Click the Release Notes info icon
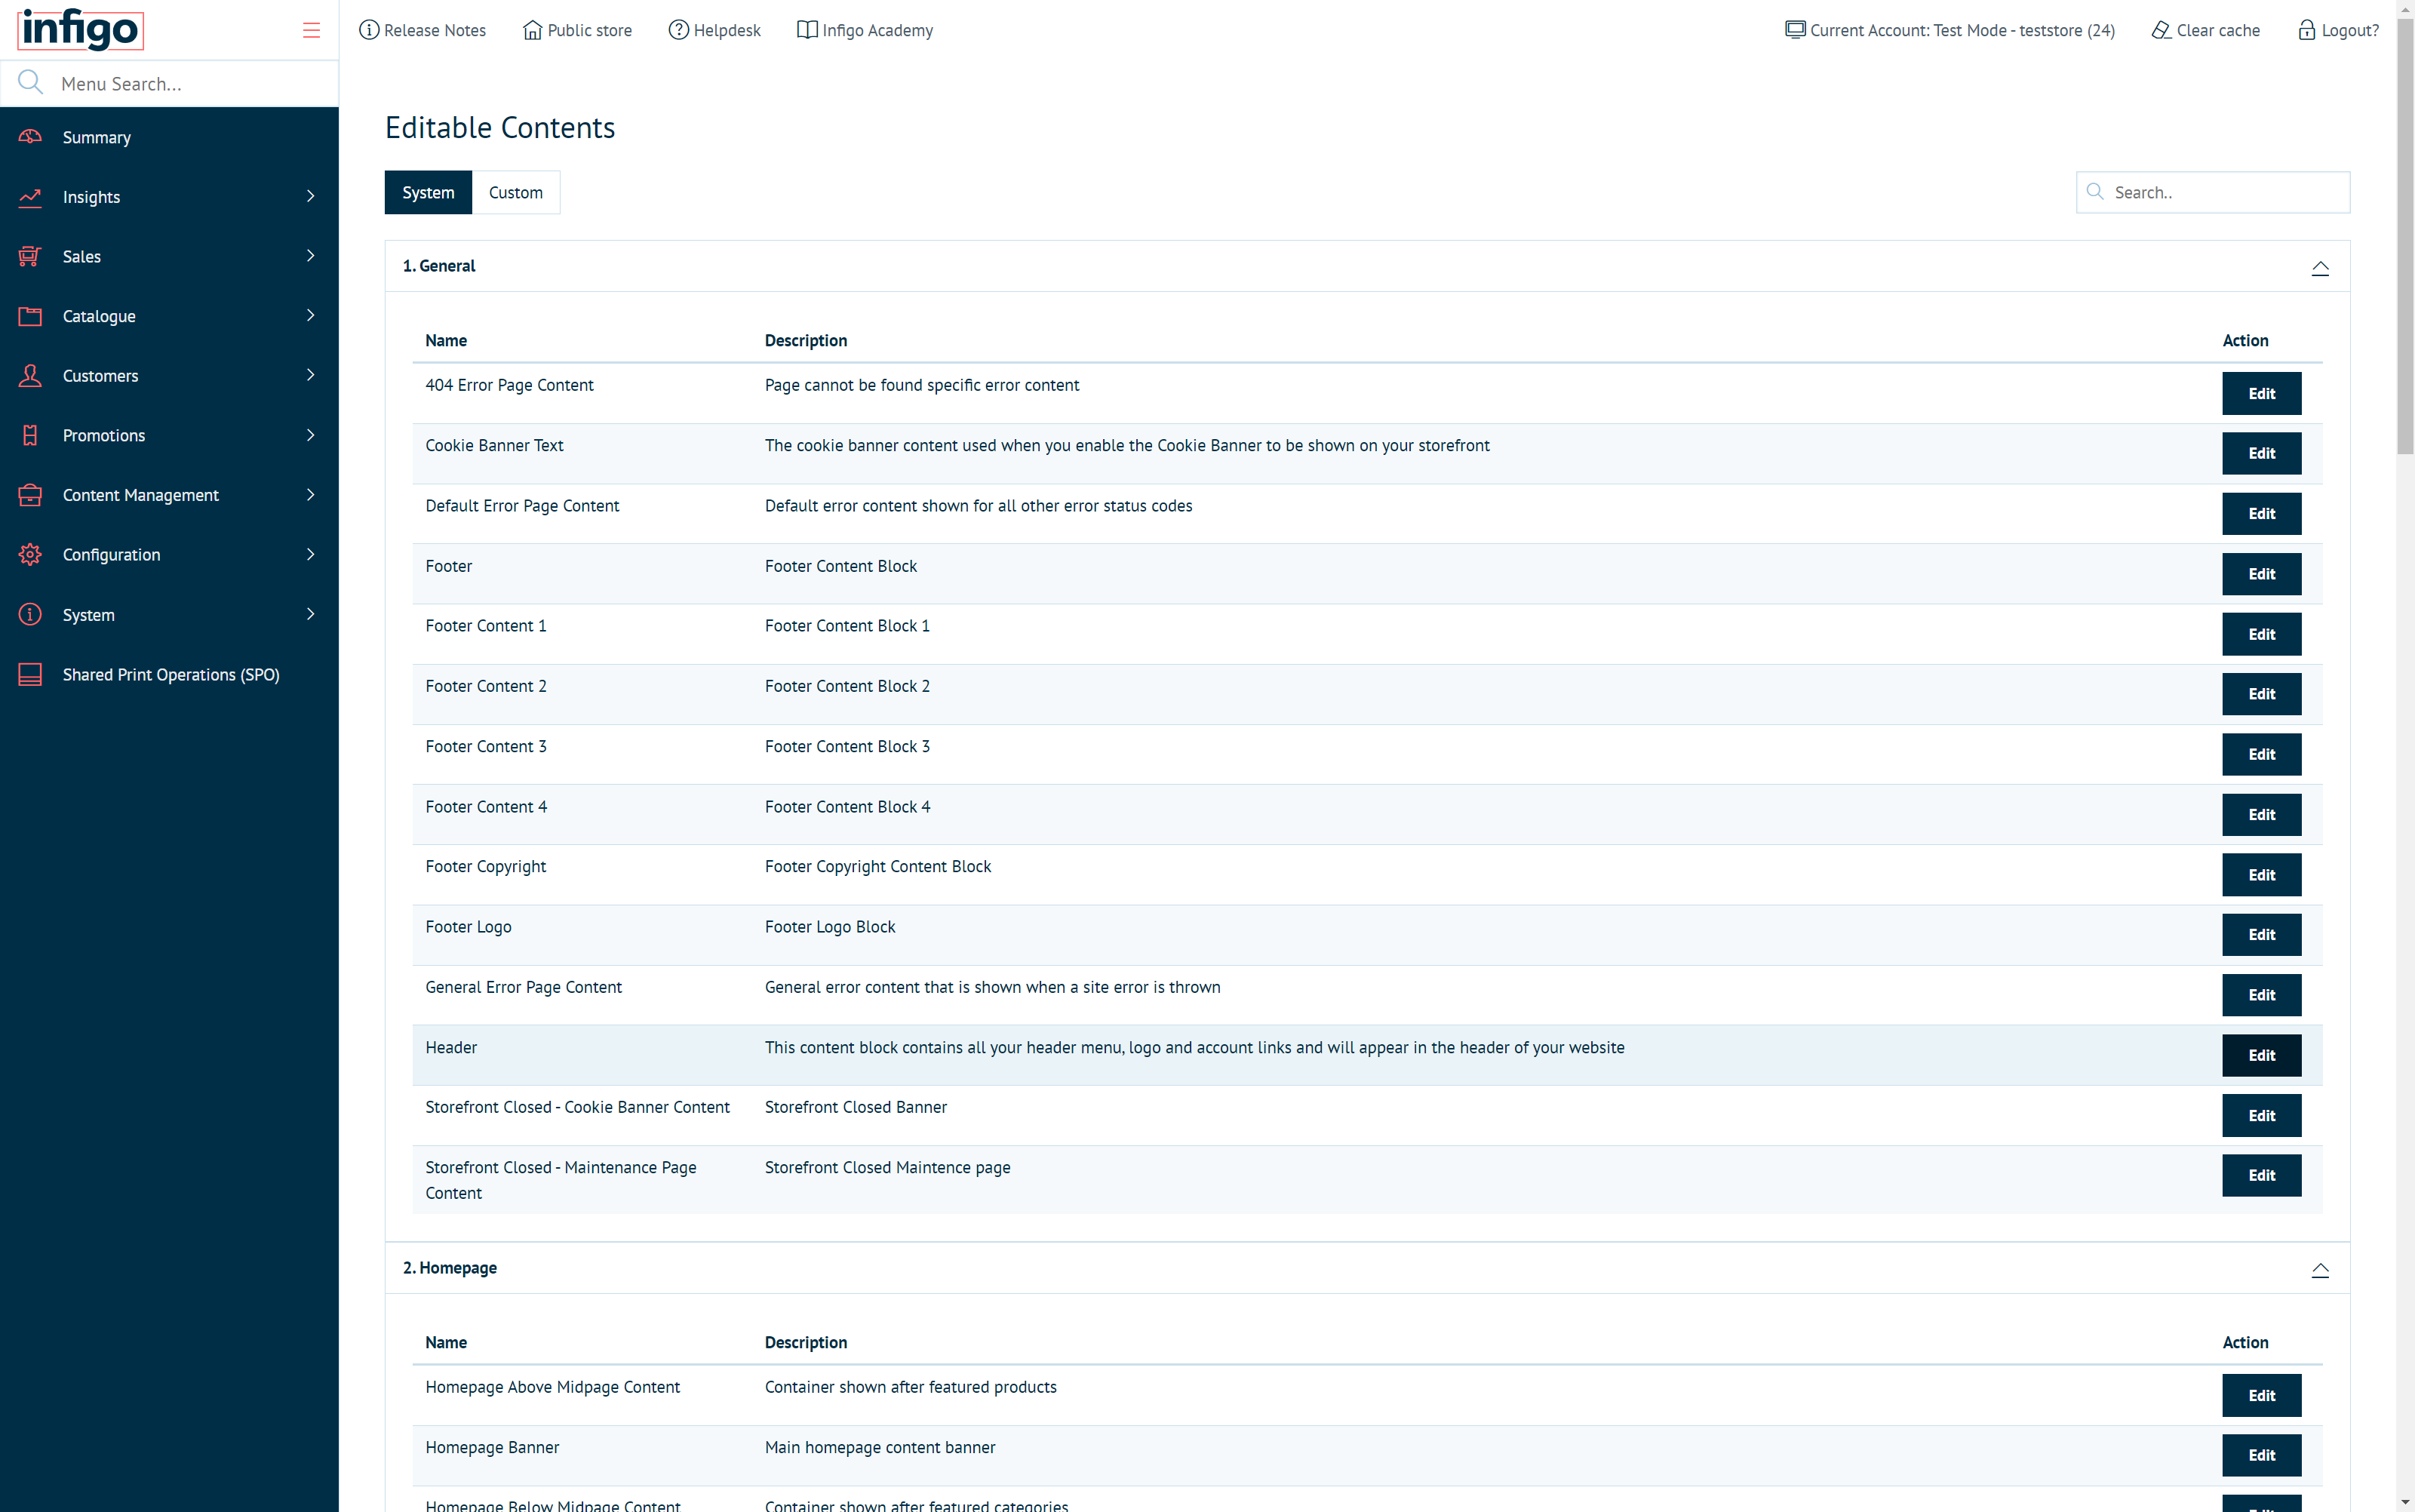Image resolution: width=2415 pixels, height=1512 pixels. (x=369, y=30)
